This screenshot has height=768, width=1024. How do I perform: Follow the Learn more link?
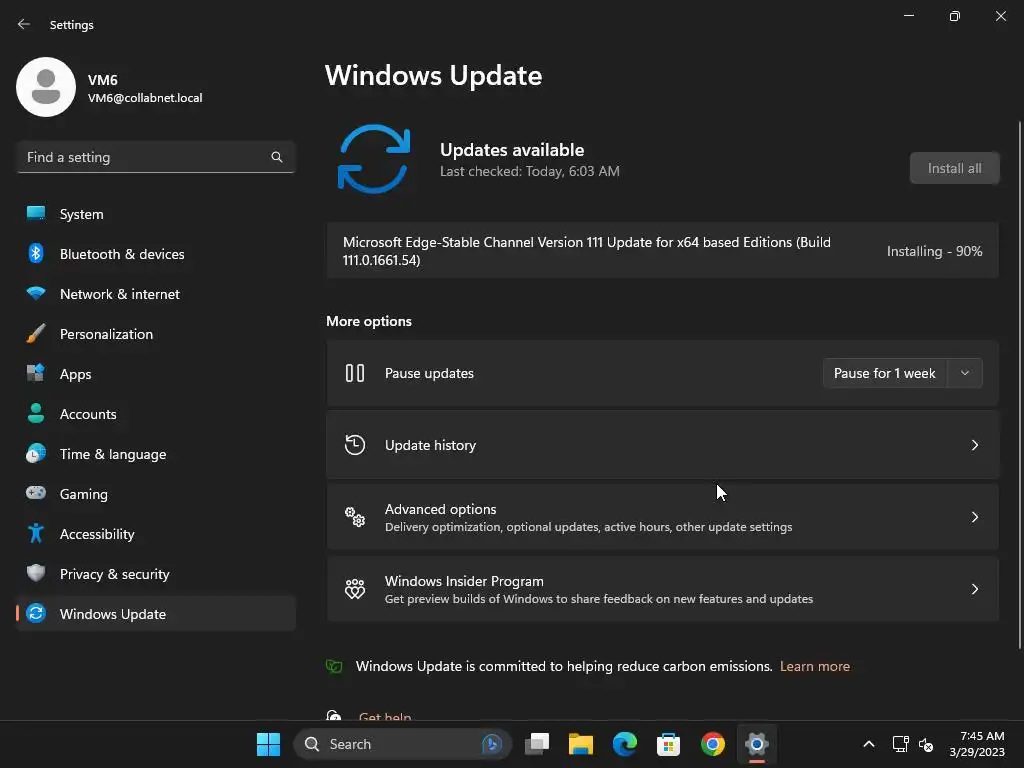[x=814, y=666]
